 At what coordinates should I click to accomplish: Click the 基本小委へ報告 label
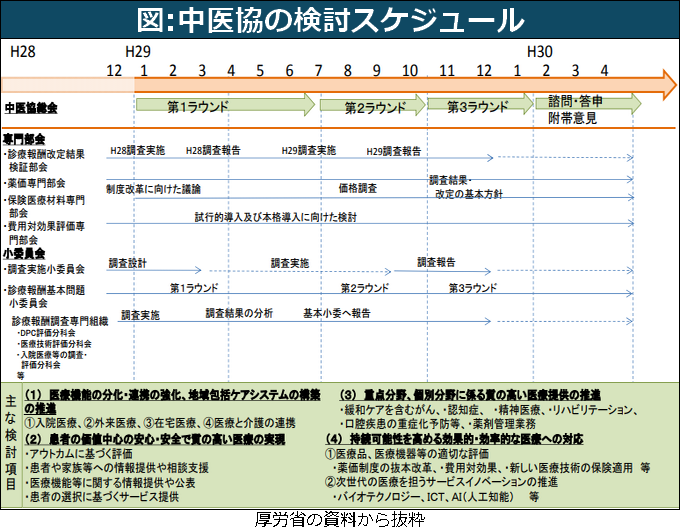[x=336, y=314]
